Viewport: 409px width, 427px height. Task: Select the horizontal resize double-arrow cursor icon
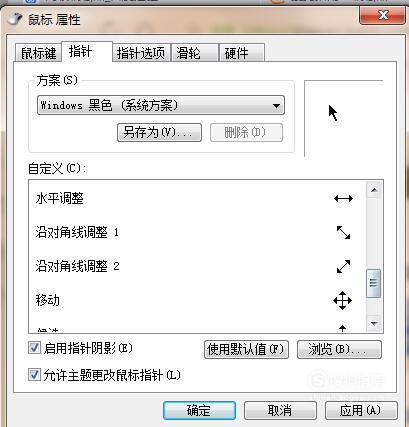coord(343,199)
